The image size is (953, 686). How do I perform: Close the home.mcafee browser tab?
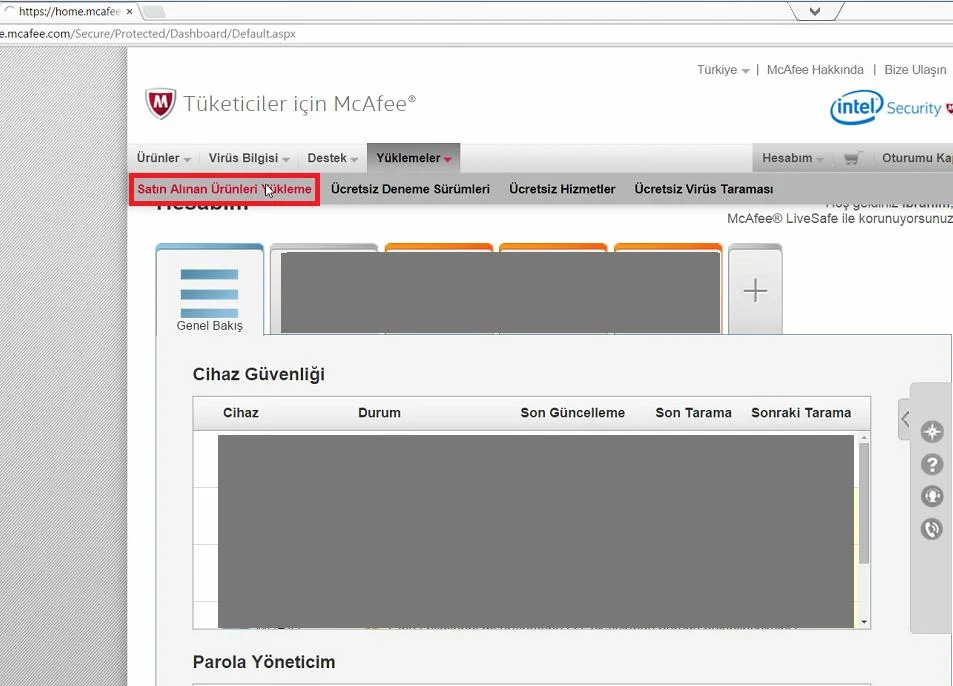pos(129,11)
